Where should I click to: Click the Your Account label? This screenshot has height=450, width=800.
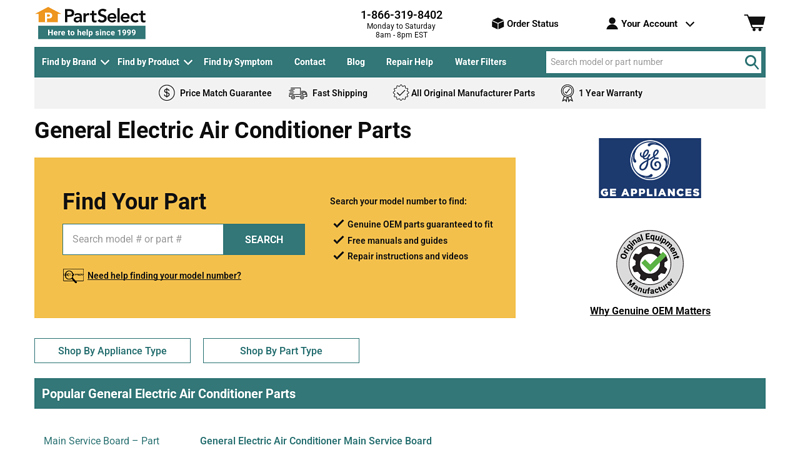[649, 23]
